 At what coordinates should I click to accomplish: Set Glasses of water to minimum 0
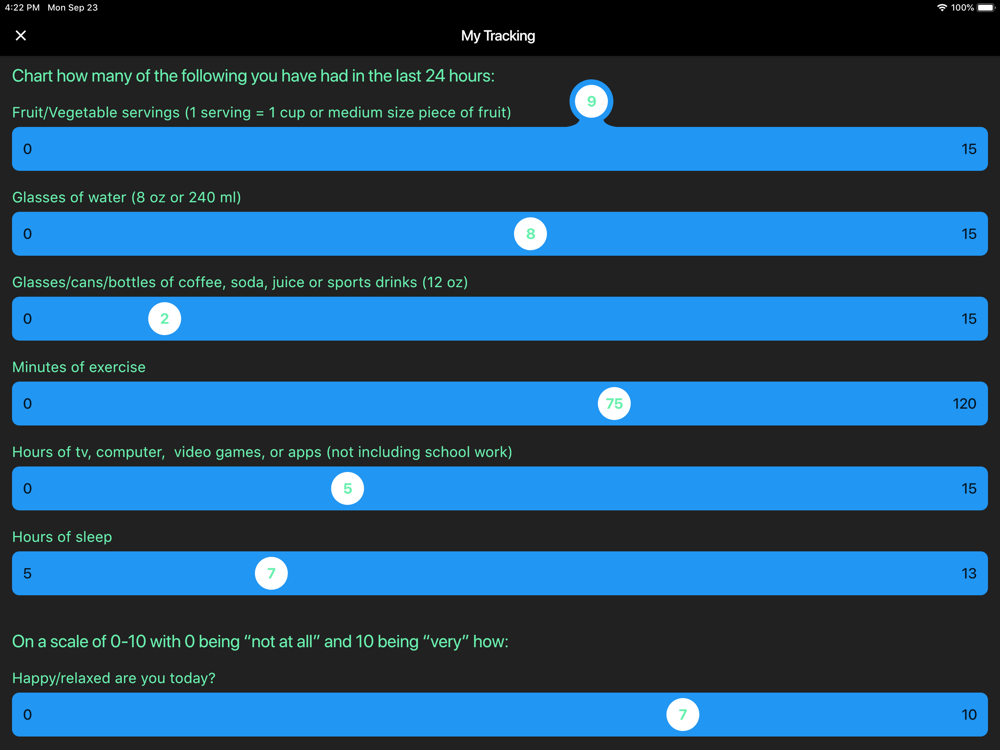click(27, 234)
